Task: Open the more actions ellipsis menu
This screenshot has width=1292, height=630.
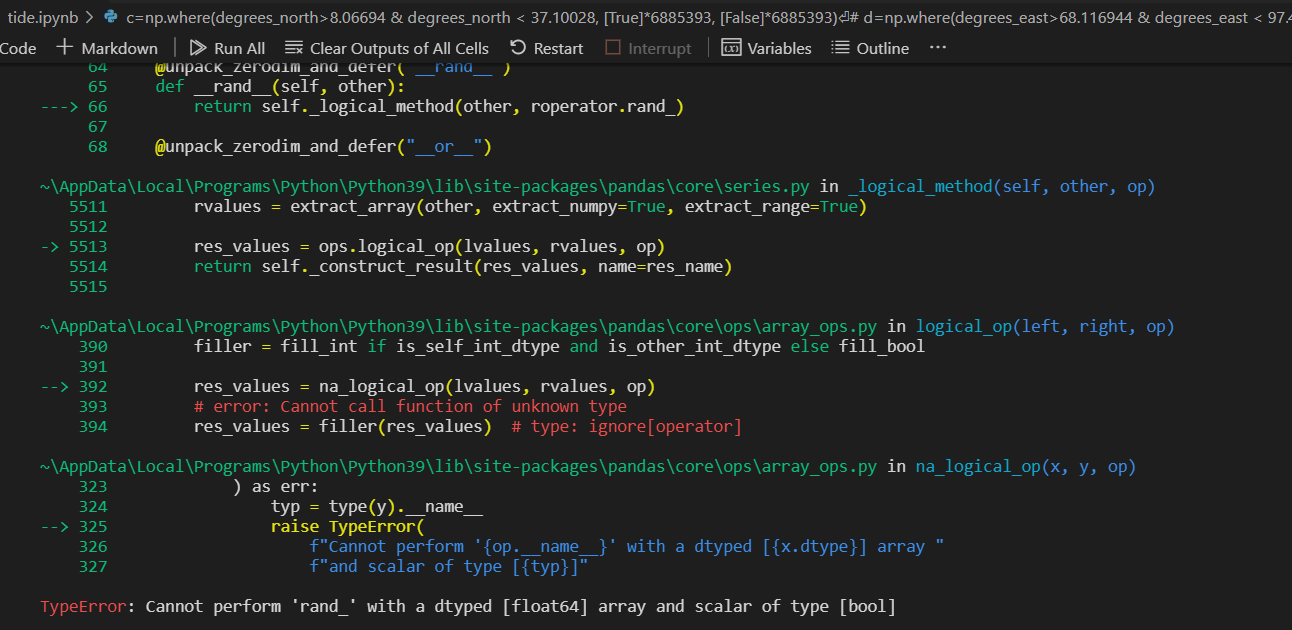Action: point(937,48)
